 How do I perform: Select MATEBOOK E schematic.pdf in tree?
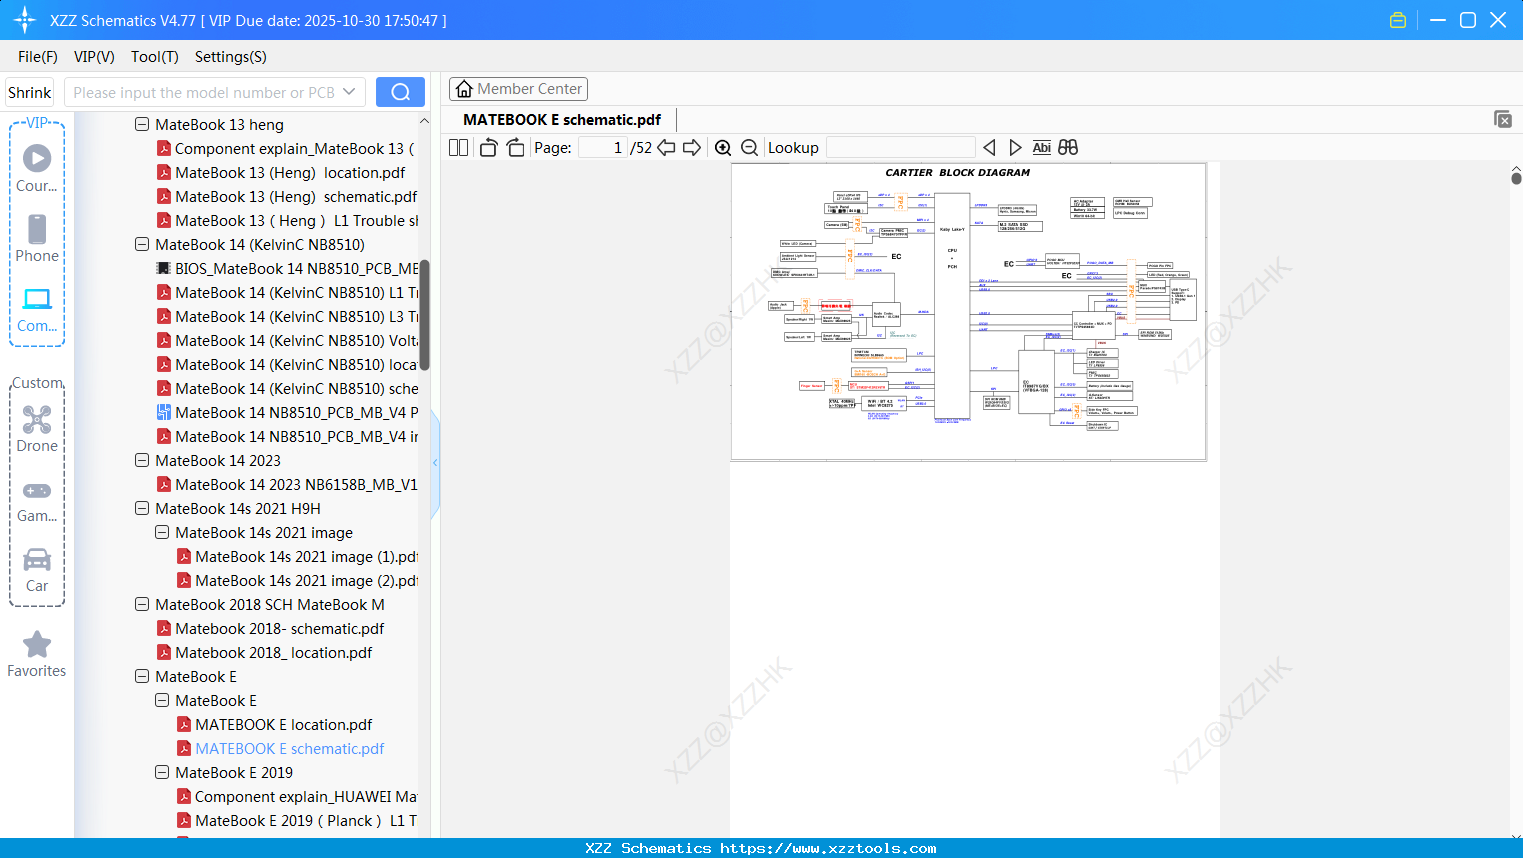[280, 748]
